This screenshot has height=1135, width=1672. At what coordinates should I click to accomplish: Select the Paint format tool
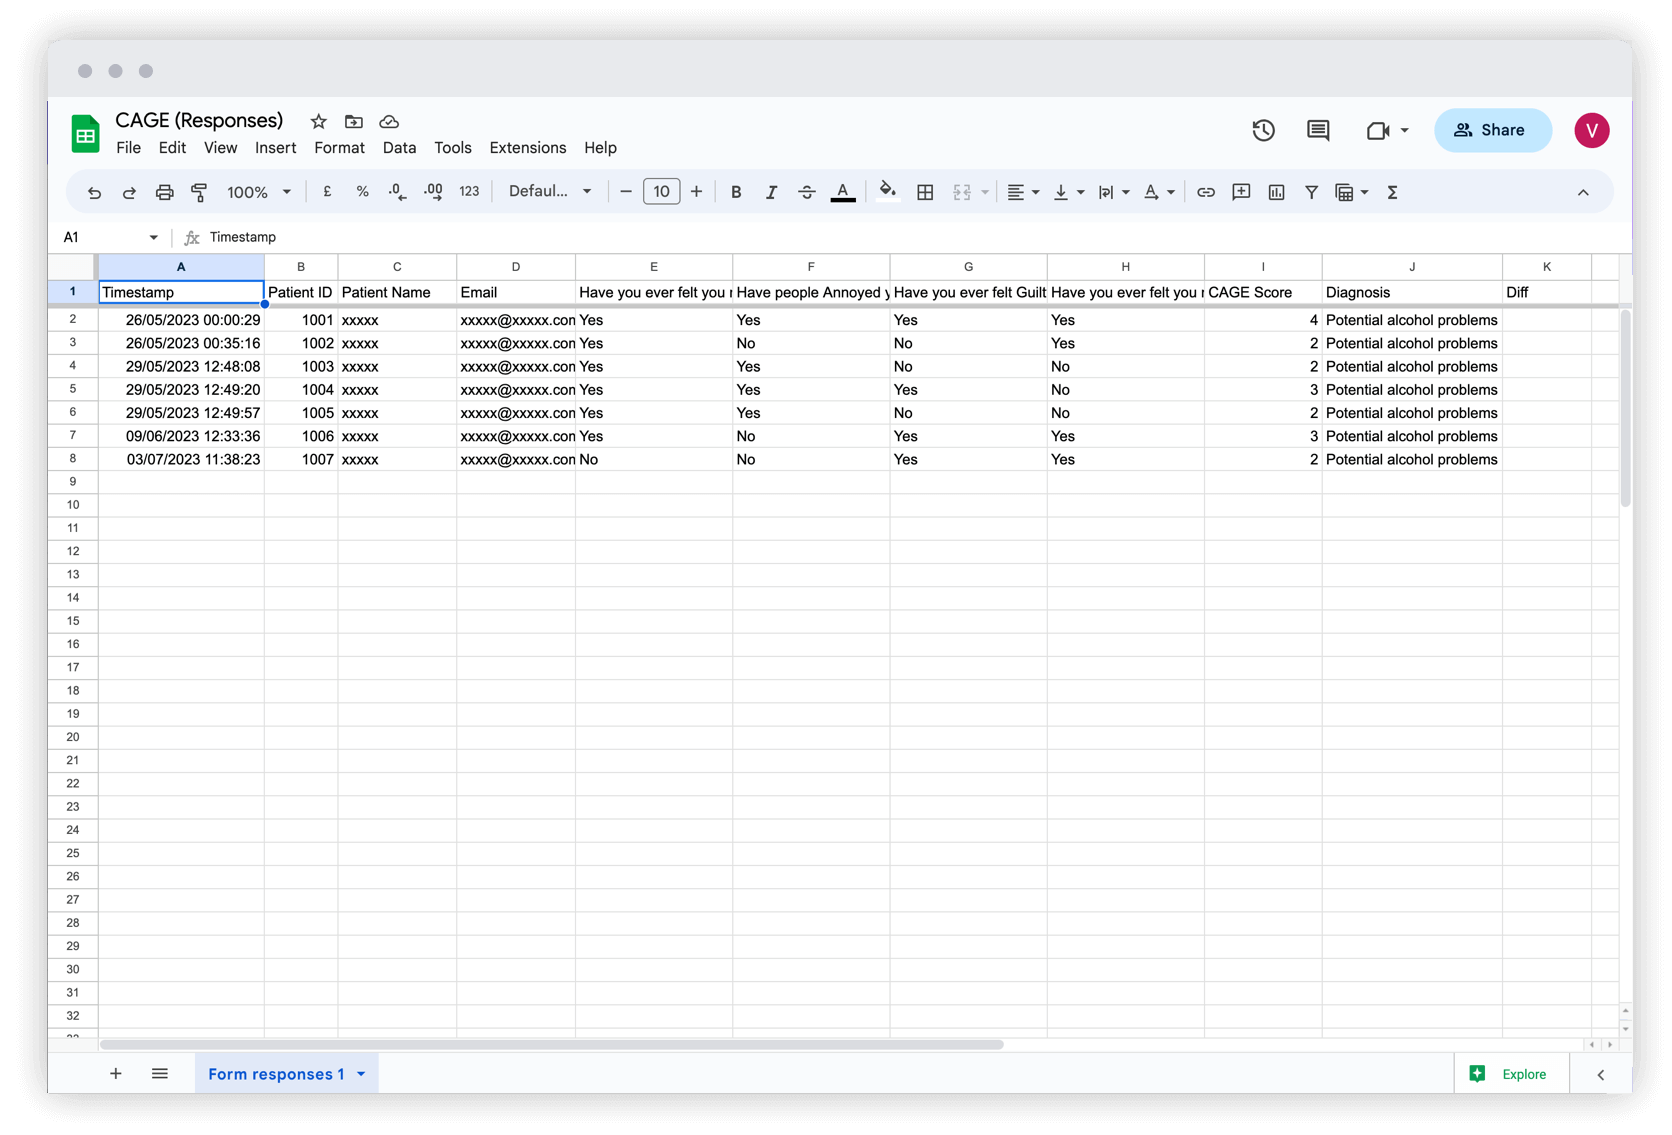(199, 191)
